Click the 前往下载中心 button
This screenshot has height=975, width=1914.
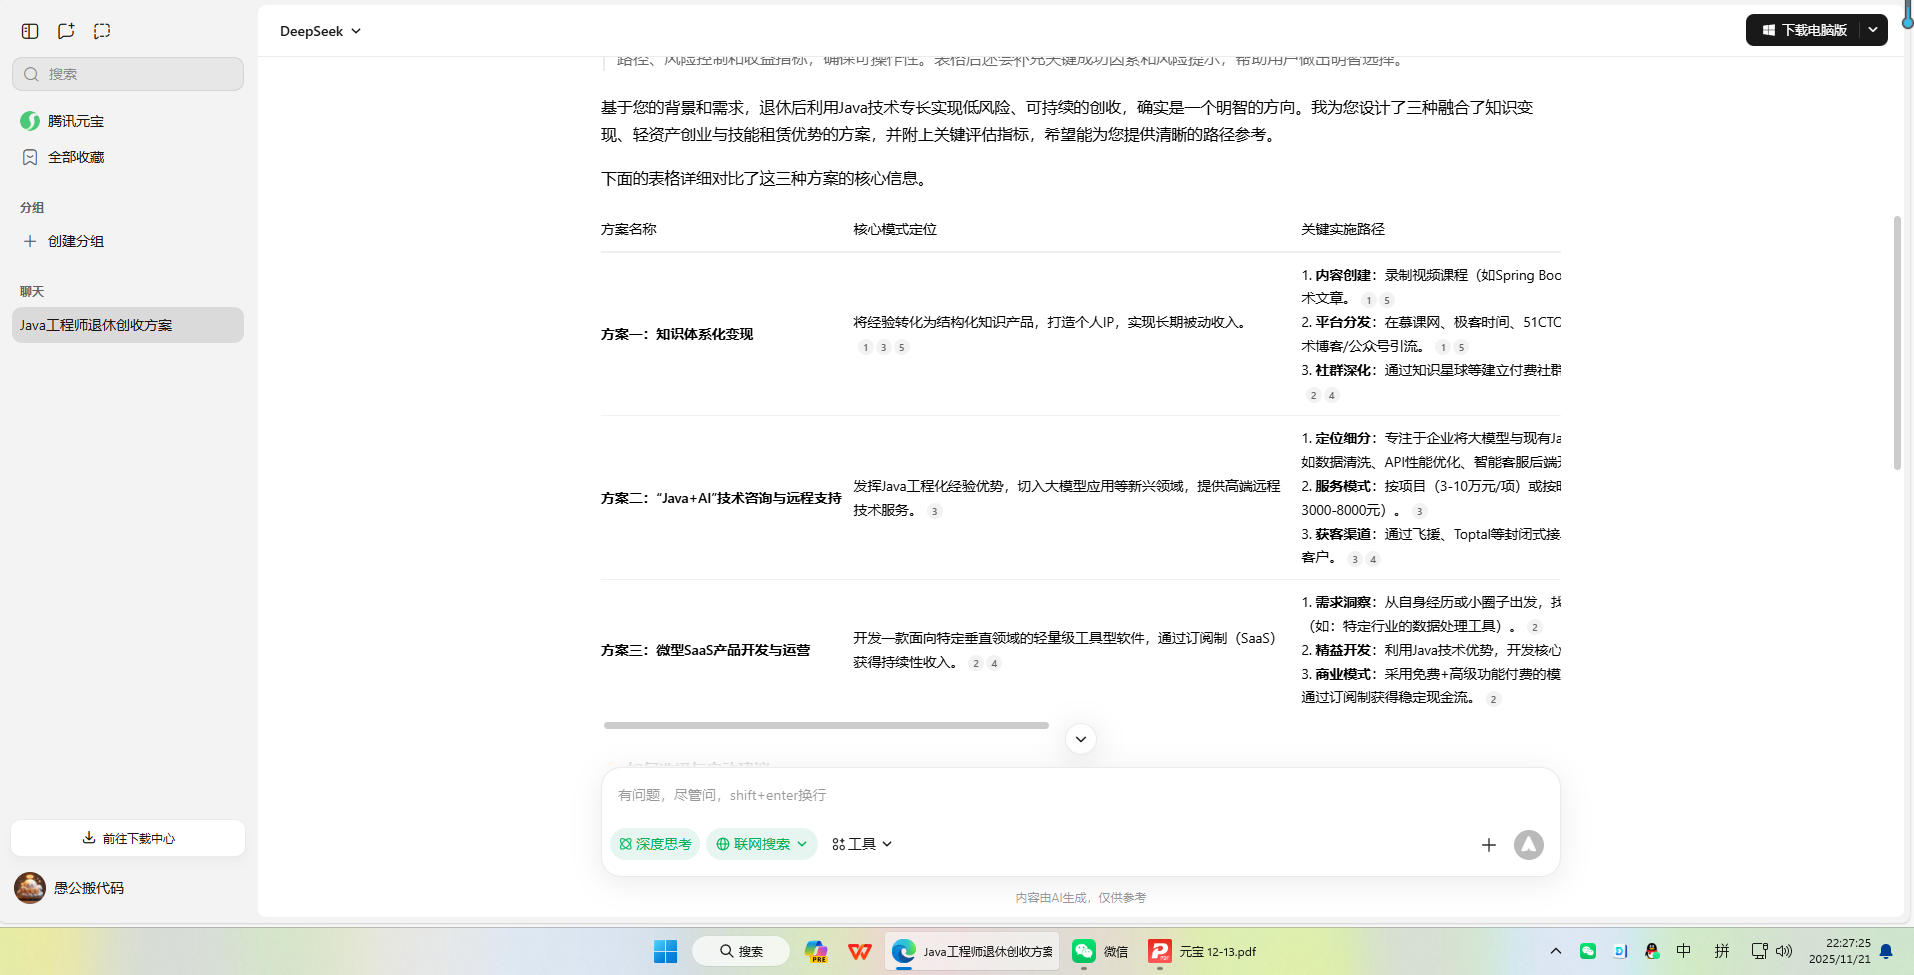point(127,838)
